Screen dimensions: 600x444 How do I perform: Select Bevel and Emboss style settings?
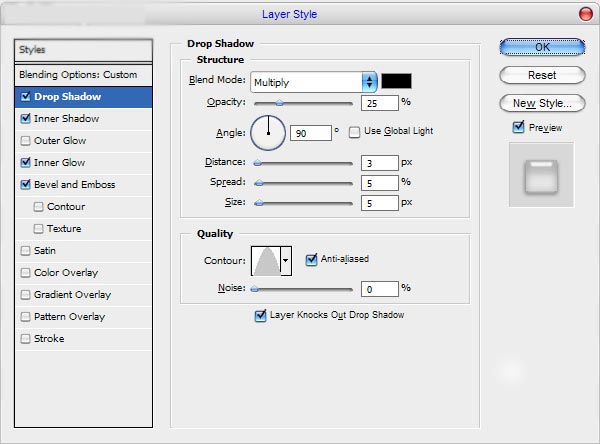point(74,185)
